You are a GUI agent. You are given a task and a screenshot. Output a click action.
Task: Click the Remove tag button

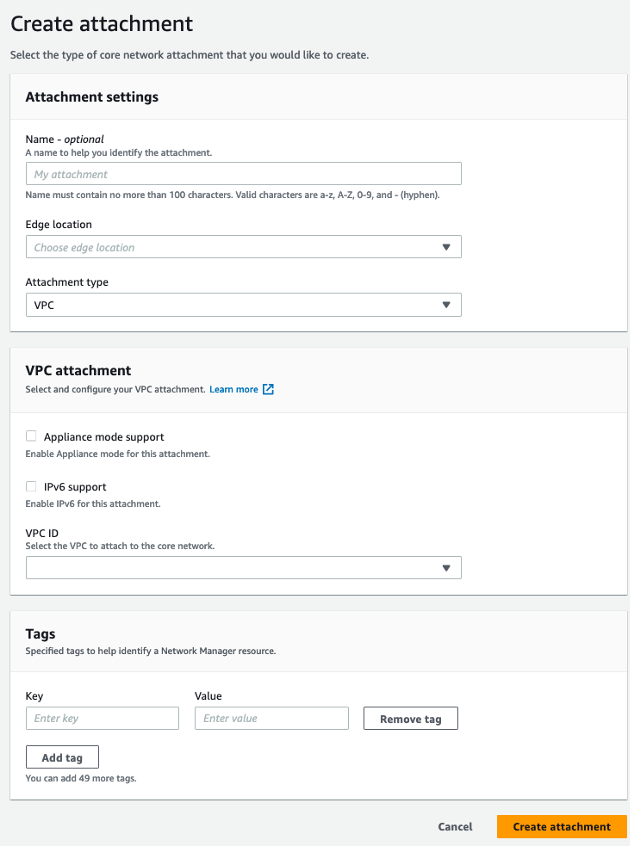pos(410,719)
